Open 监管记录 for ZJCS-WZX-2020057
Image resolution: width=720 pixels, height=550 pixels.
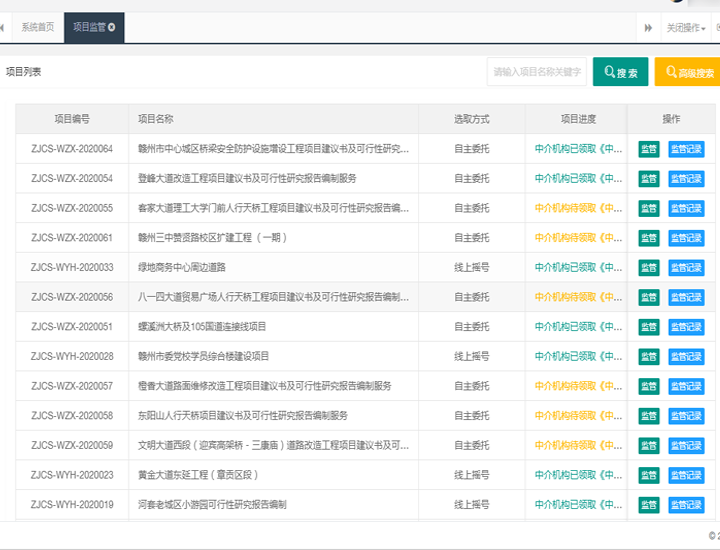pos(686,386)
